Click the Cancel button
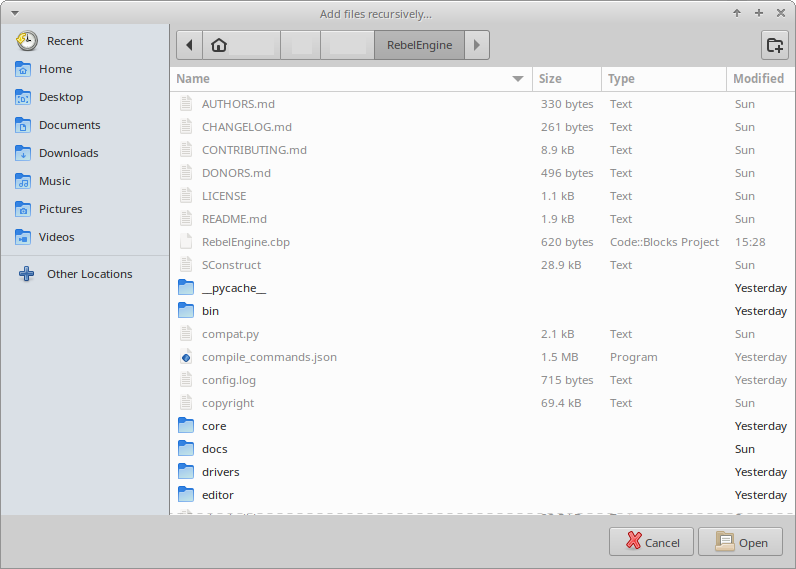Screen dimensions: 796x569 click(x=651, y=542)
